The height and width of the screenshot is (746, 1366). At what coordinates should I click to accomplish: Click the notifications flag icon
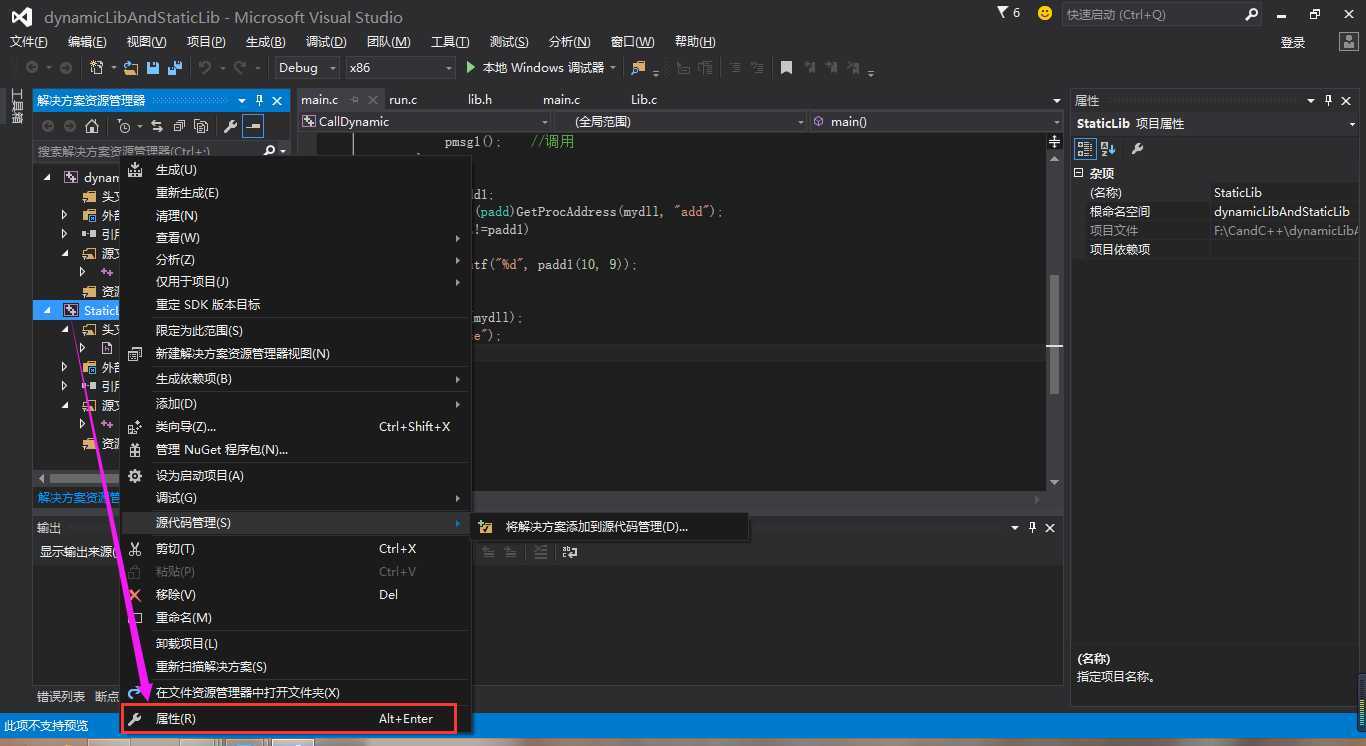(x=1004, y=13)
